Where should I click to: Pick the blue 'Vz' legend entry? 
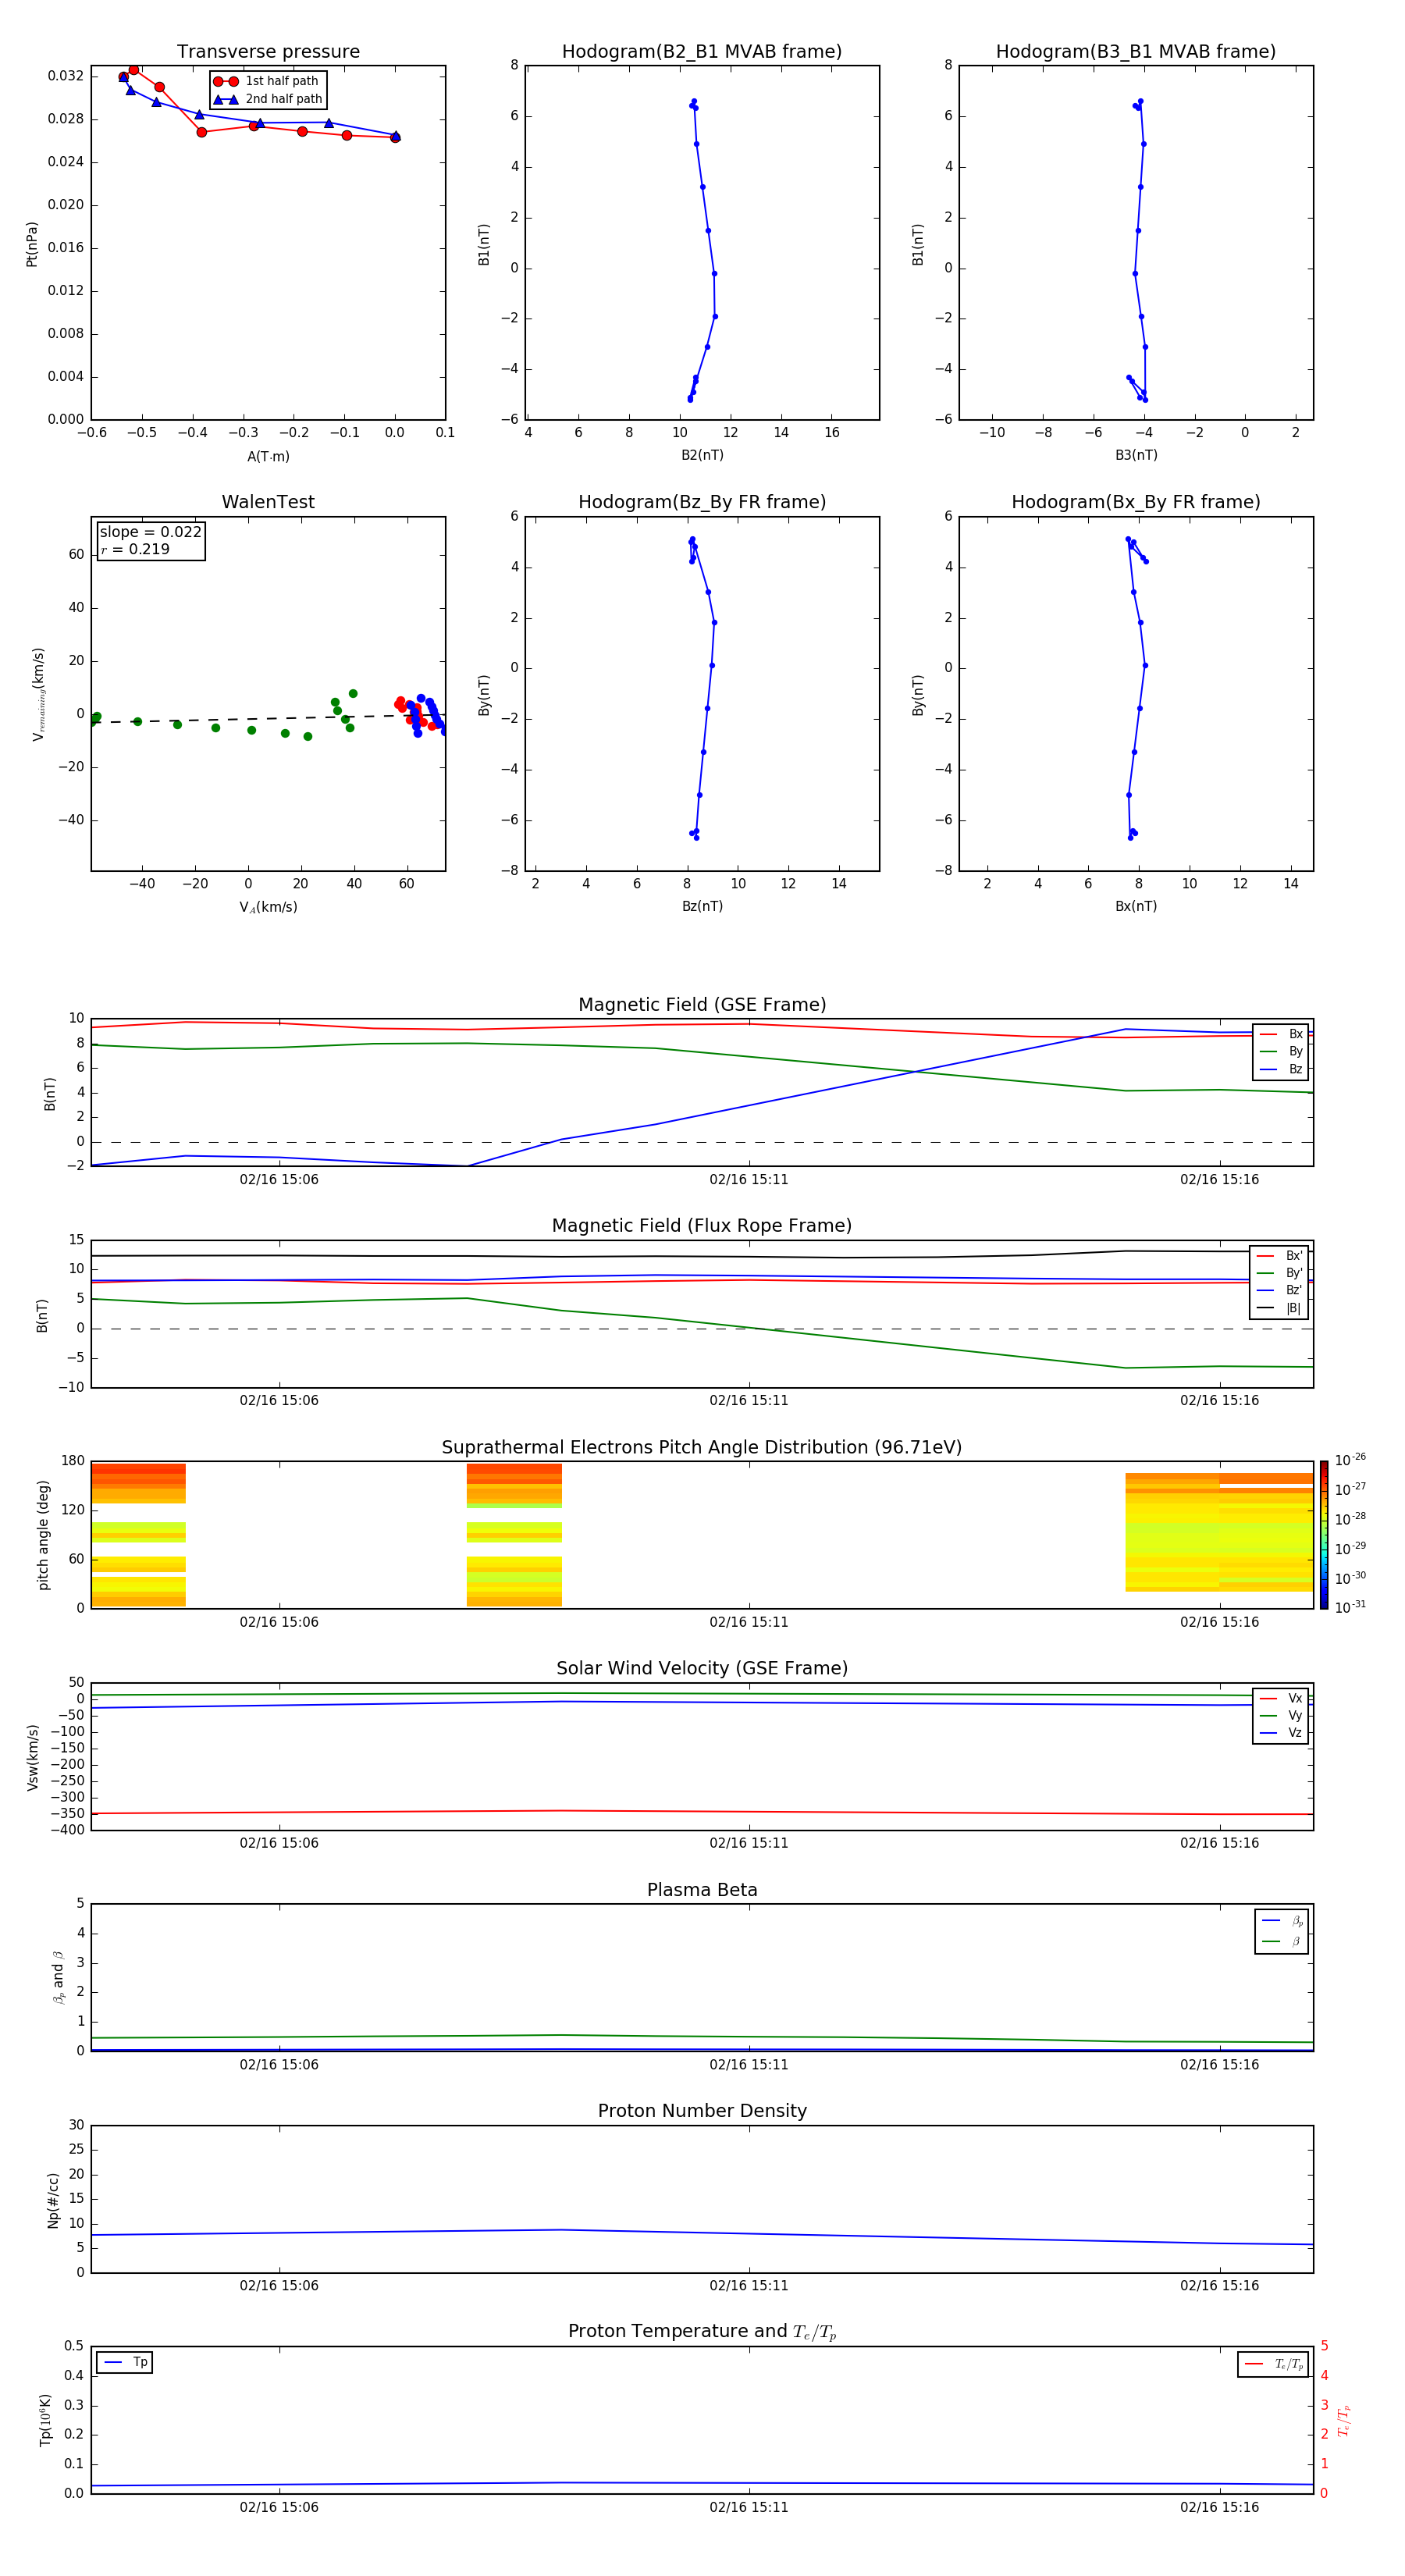(1281, 1733)
